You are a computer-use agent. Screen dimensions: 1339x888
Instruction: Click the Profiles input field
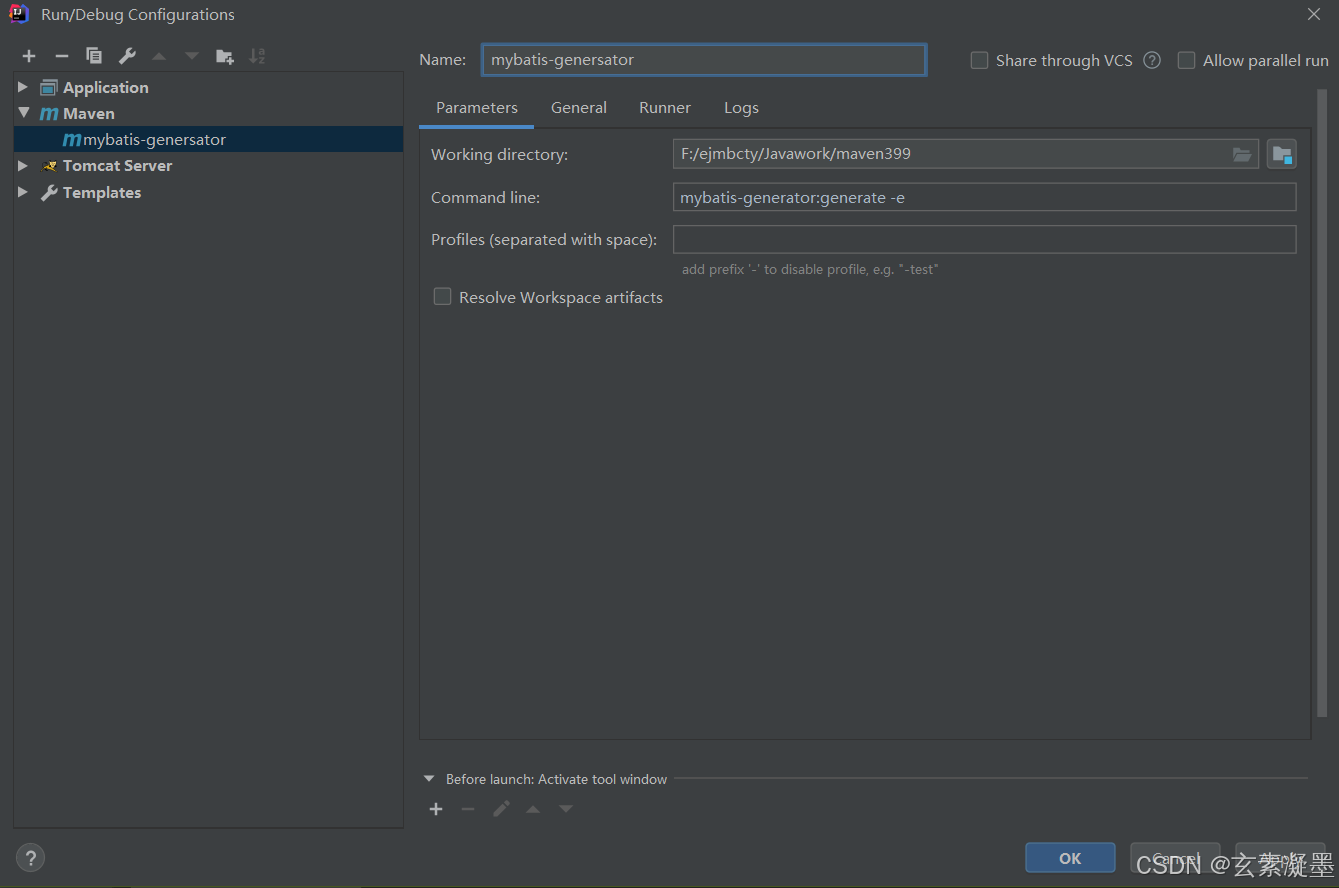(x=985, y=240)
